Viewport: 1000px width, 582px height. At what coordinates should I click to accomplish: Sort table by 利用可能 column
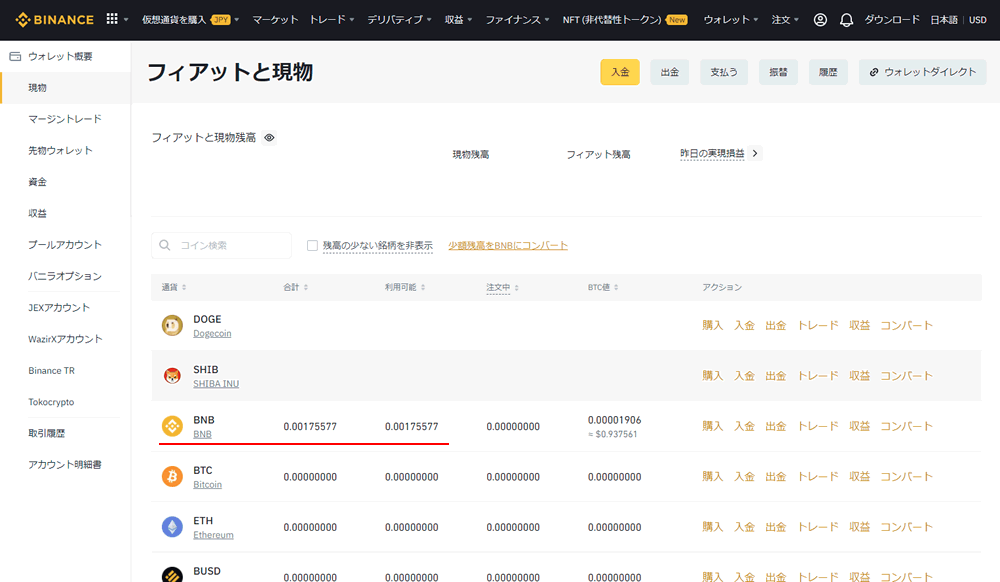point(404,287)
